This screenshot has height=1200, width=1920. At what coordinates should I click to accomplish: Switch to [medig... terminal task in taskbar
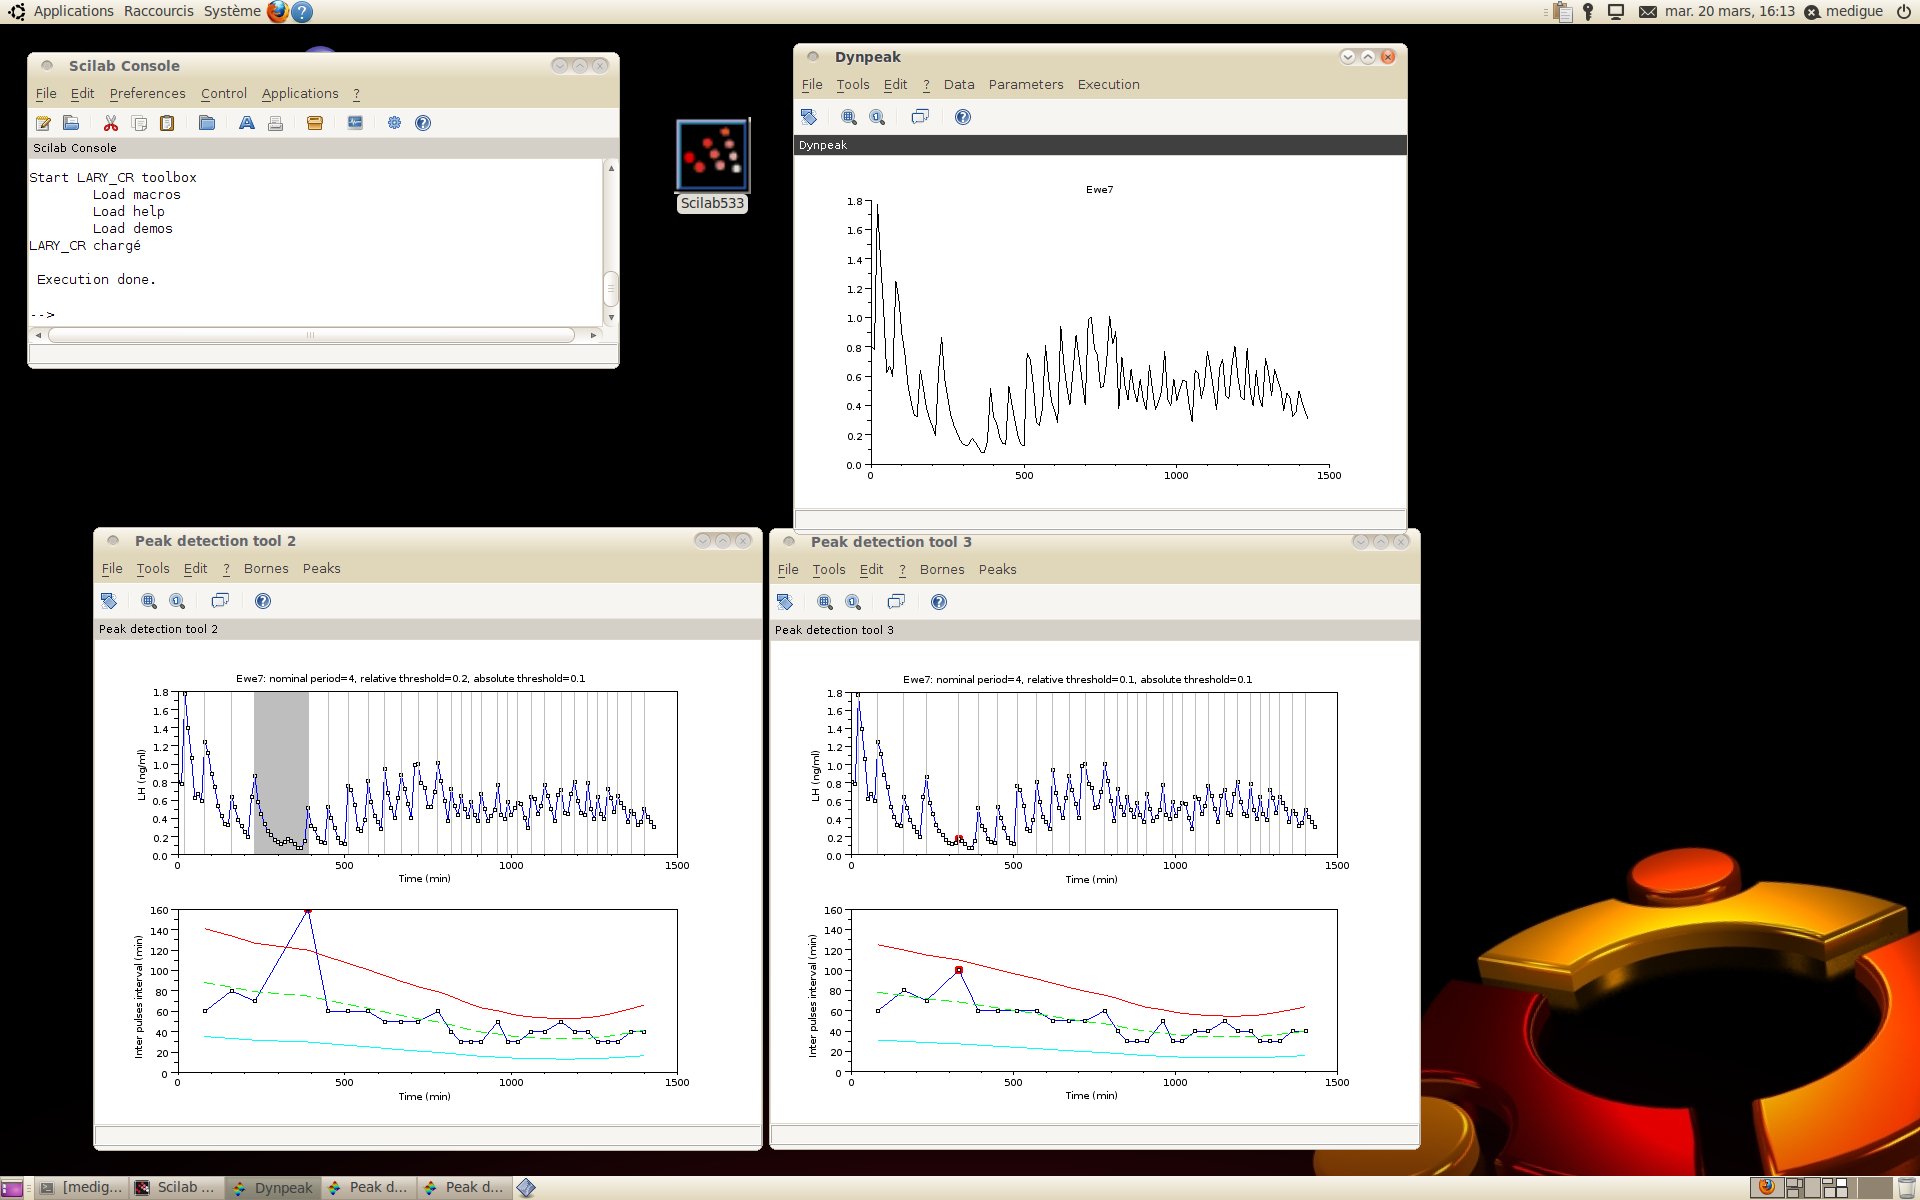tap(81, 1188)
